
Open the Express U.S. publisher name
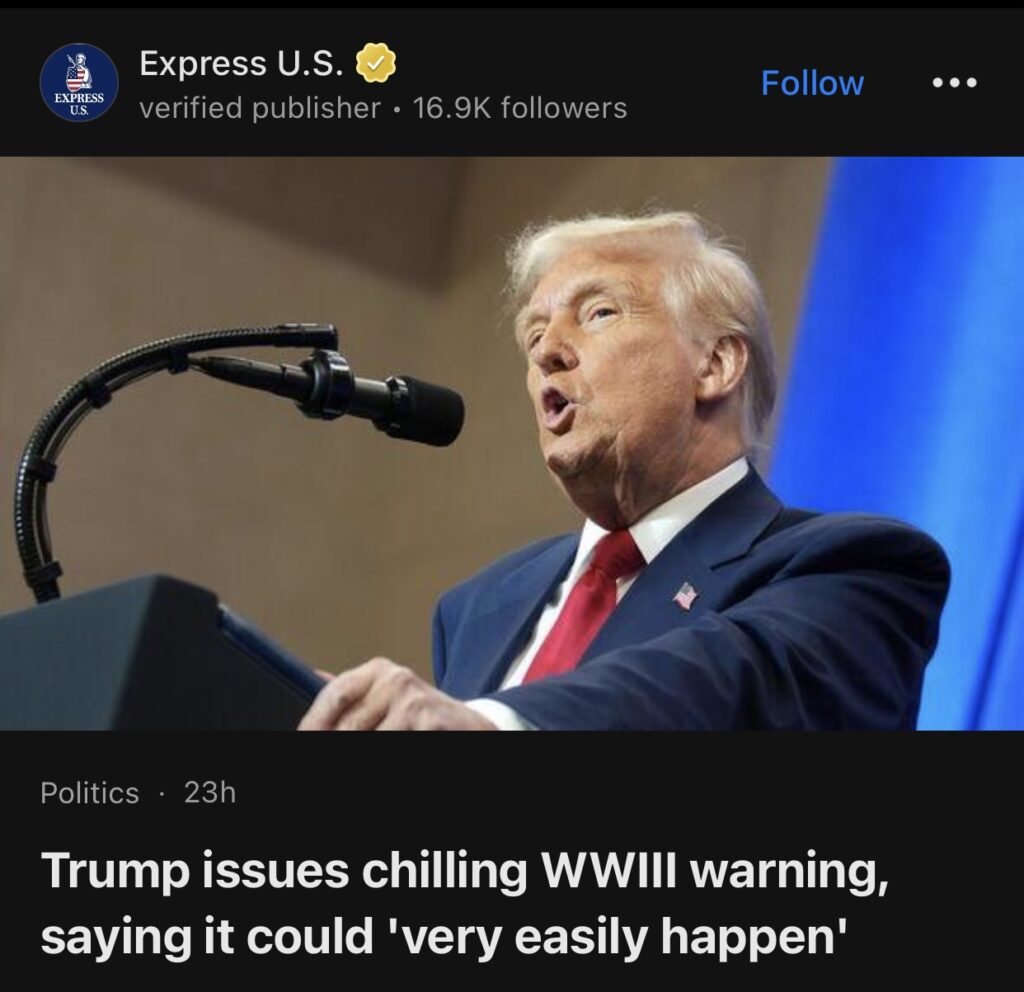pyautogui.click(x=240, y=63)
